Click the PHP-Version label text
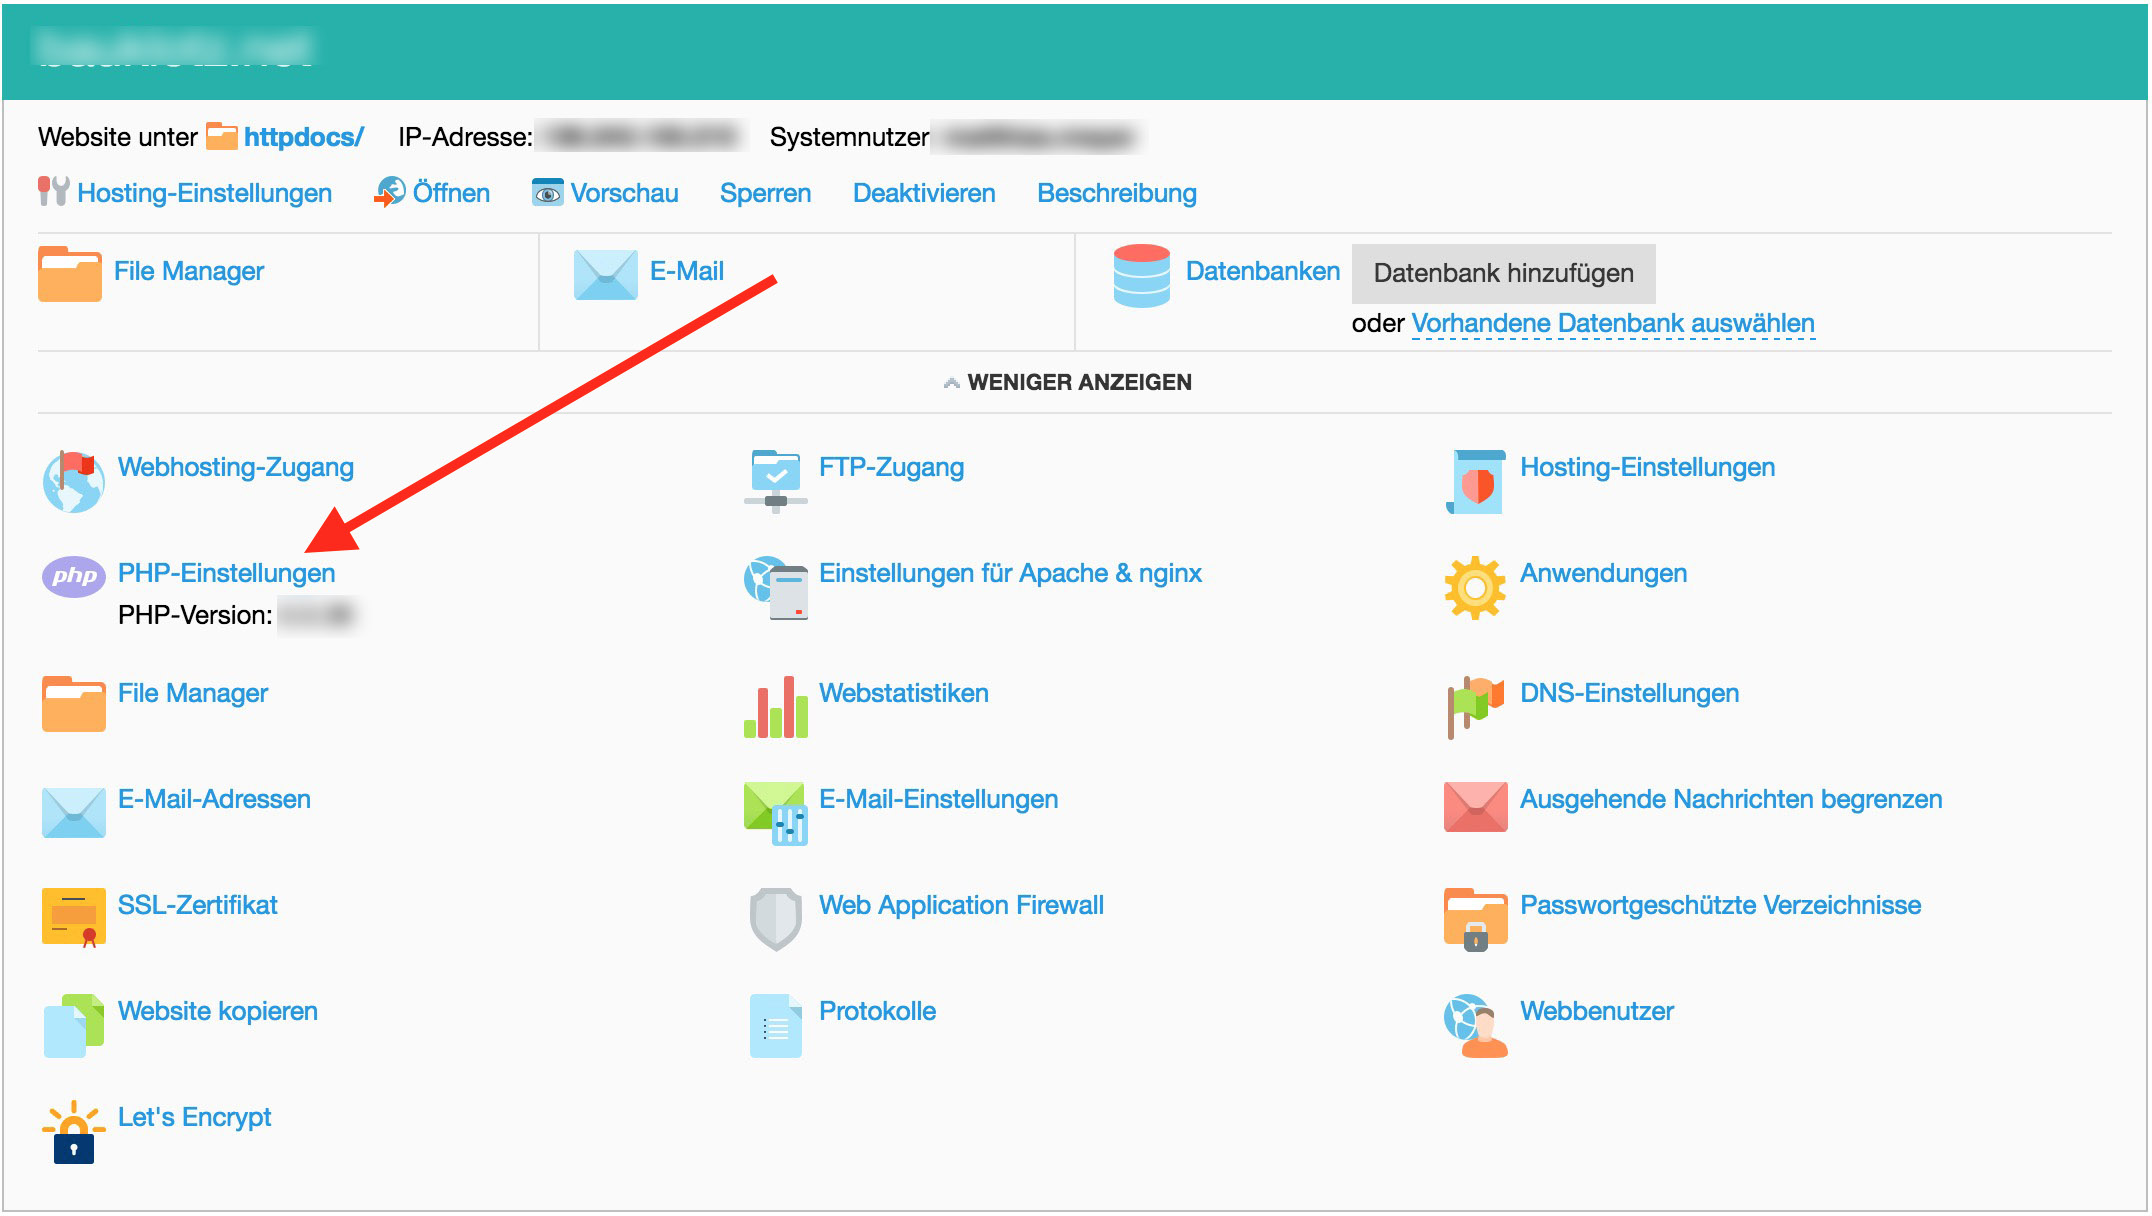2152x1216 pixels. [x=195, y=615]
